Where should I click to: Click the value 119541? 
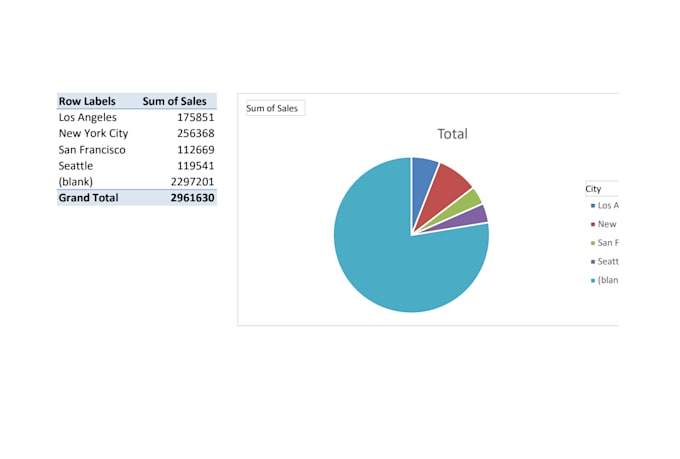196,166
